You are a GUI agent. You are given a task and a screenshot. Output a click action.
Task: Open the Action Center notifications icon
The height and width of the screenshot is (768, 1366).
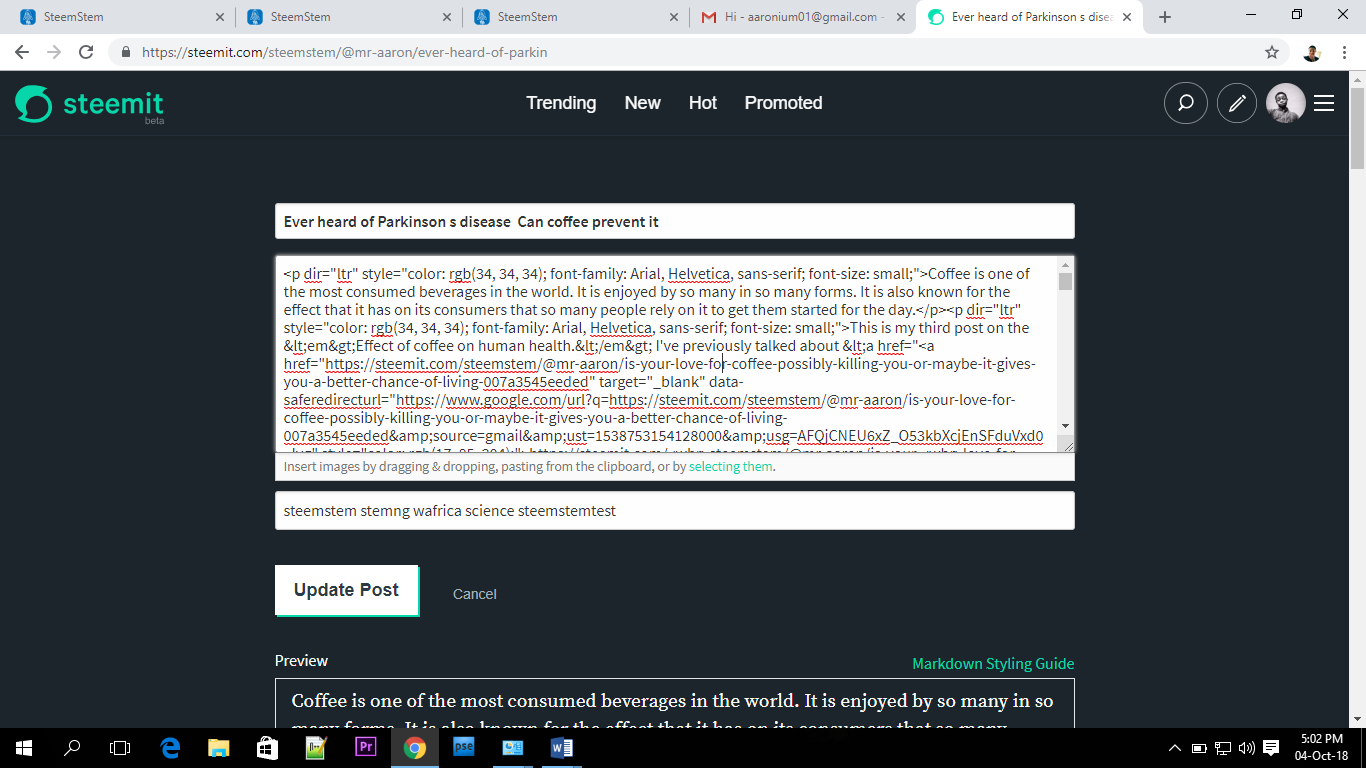click(x=1271, y=748)
